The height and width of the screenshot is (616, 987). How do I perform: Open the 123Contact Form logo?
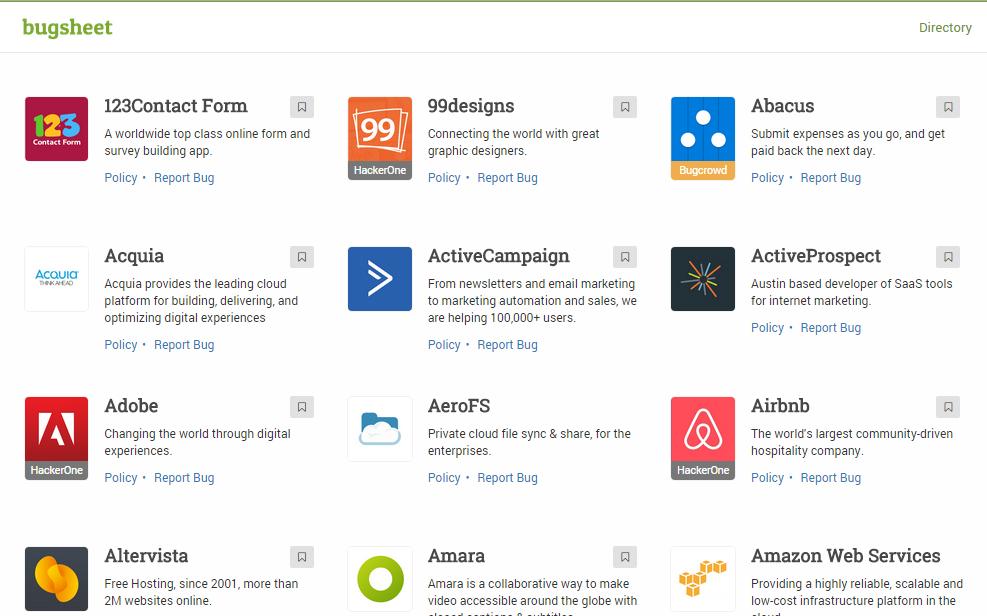click(x=57, y=129)
